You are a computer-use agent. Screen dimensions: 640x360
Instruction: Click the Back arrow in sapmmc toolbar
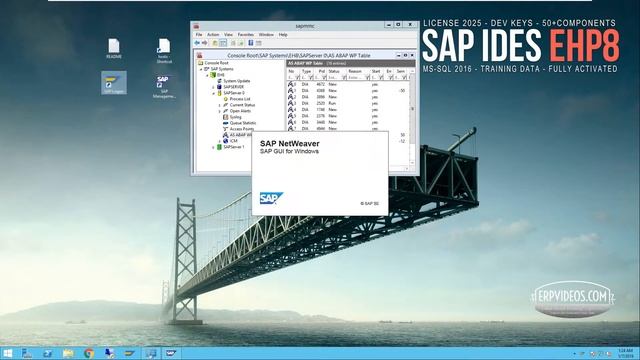pyautogui.click(x=197, y=43)
